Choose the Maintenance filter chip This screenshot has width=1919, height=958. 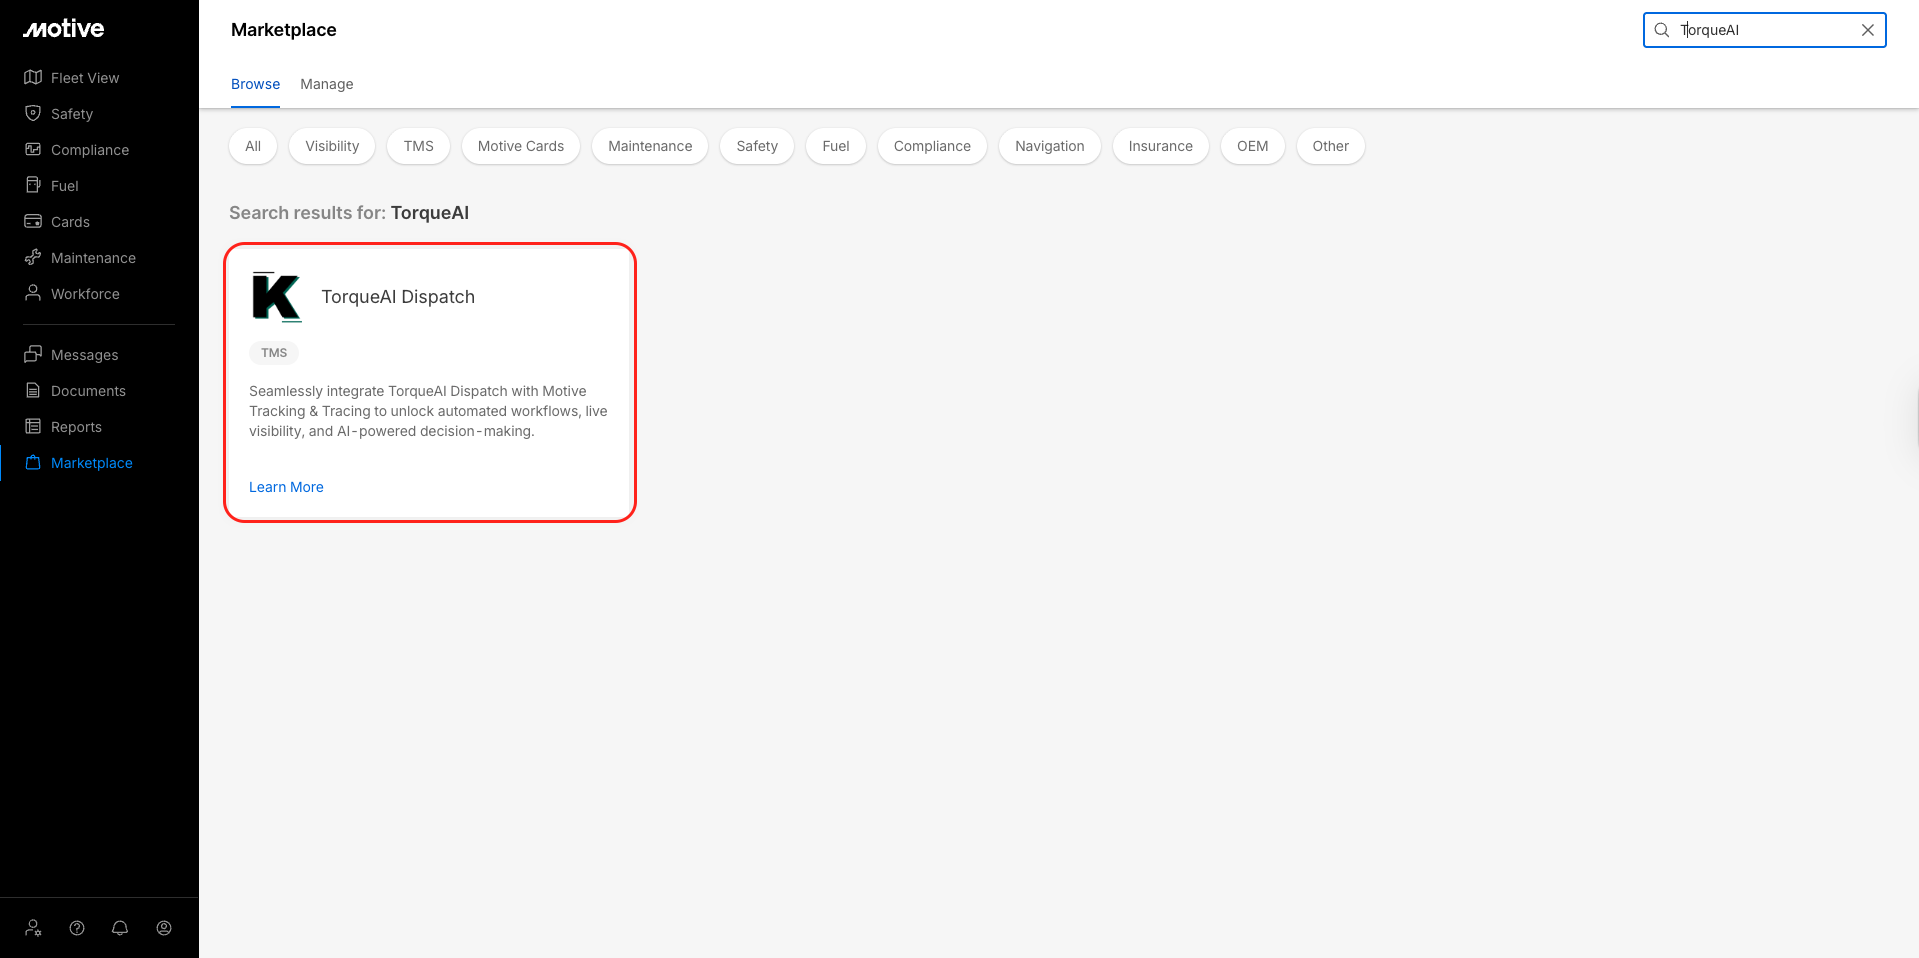650,146
